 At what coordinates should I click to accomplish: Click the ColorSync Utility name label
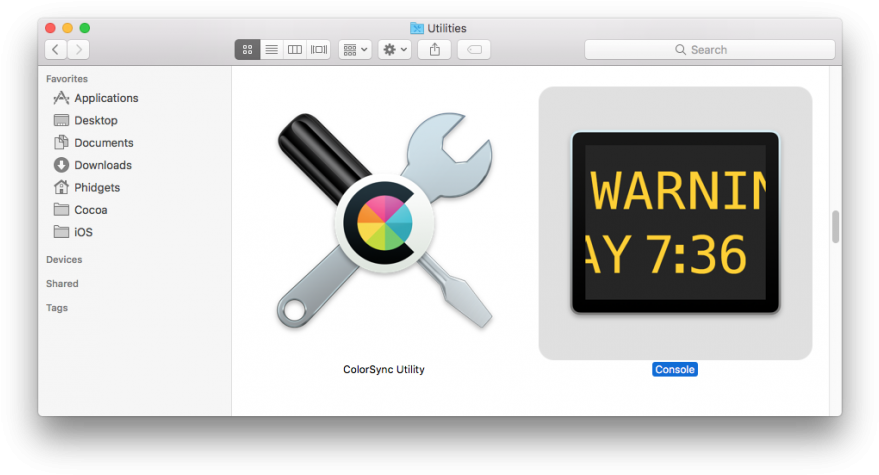[384, 369]
